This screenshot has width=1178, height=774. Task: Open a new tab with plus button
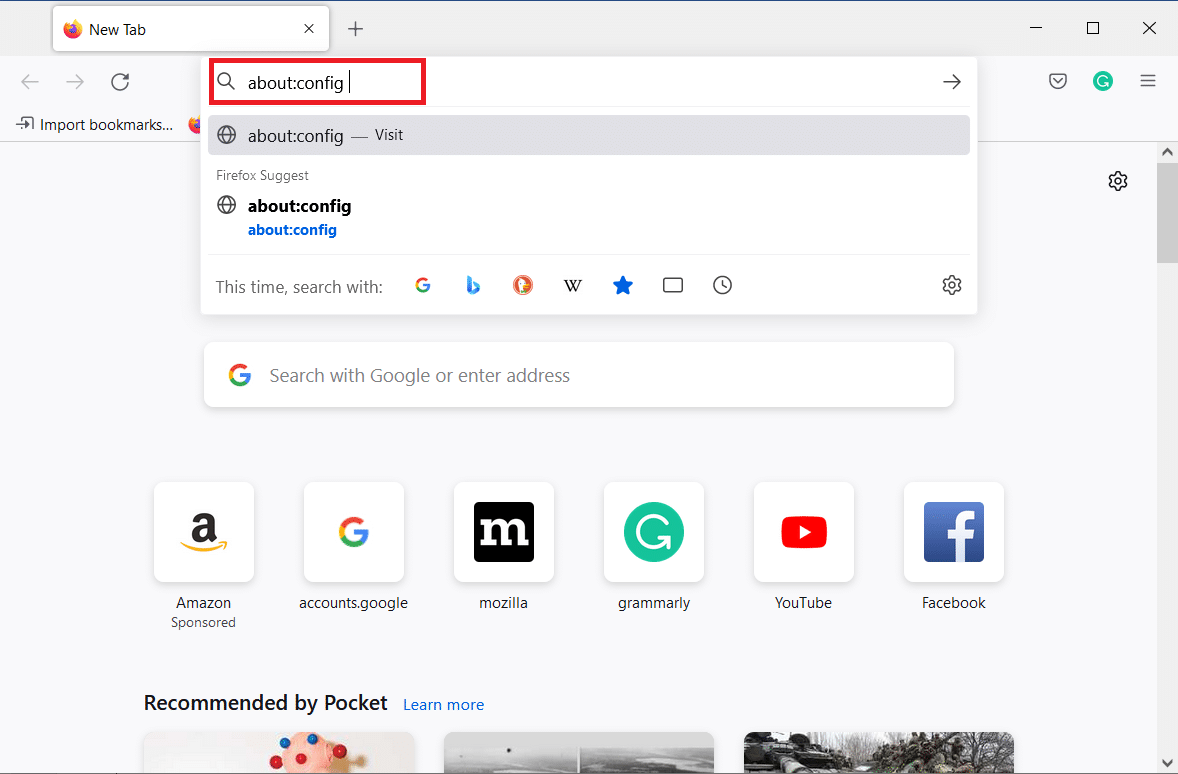tap(355, 29)
